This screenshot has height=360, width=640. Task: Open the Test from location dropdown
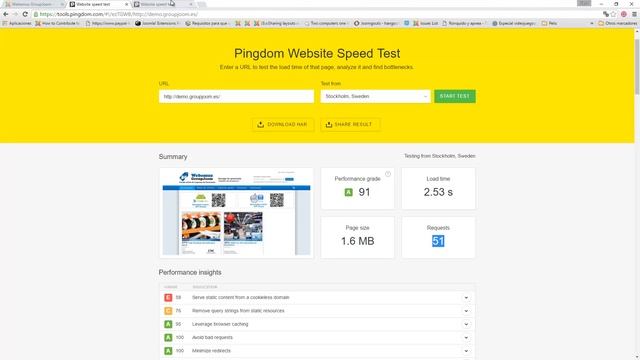pyautogui.click(x=376, y=96)
